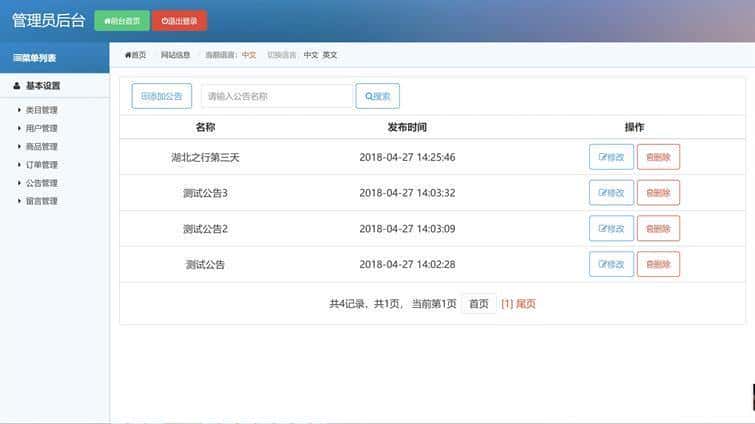Select the 测试公告3 announcement name
This screenshot has width=755, height=424.
click(x=206, y=193)
